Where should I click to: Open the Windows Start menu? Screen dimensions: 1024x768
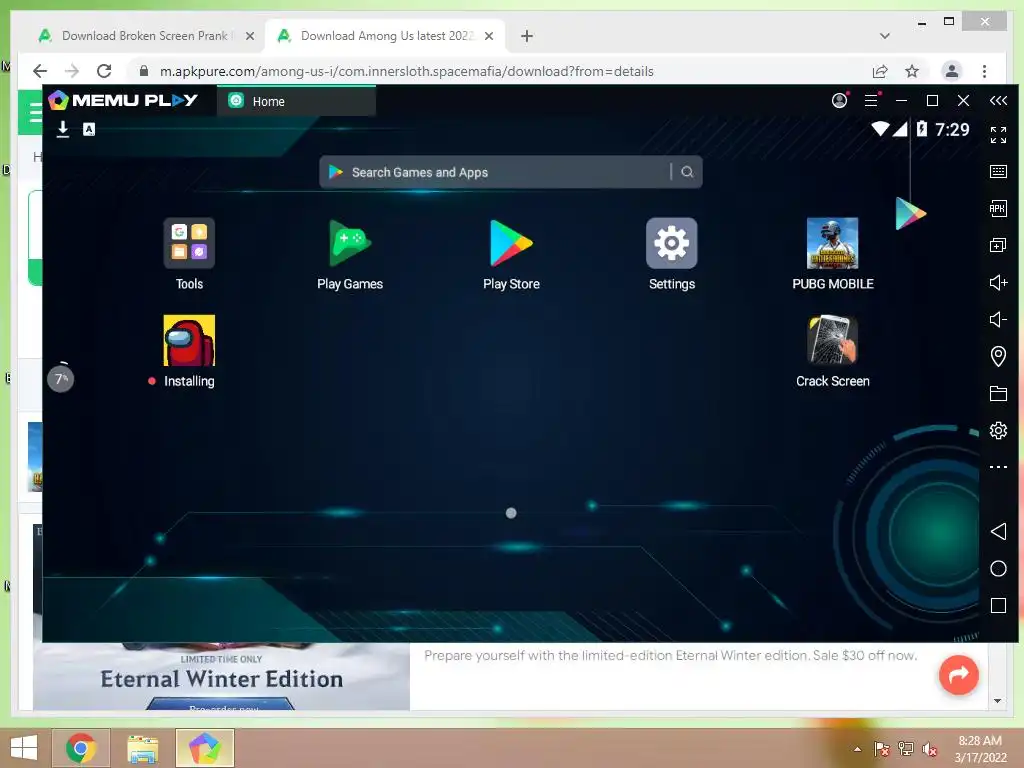click(24, 748)
